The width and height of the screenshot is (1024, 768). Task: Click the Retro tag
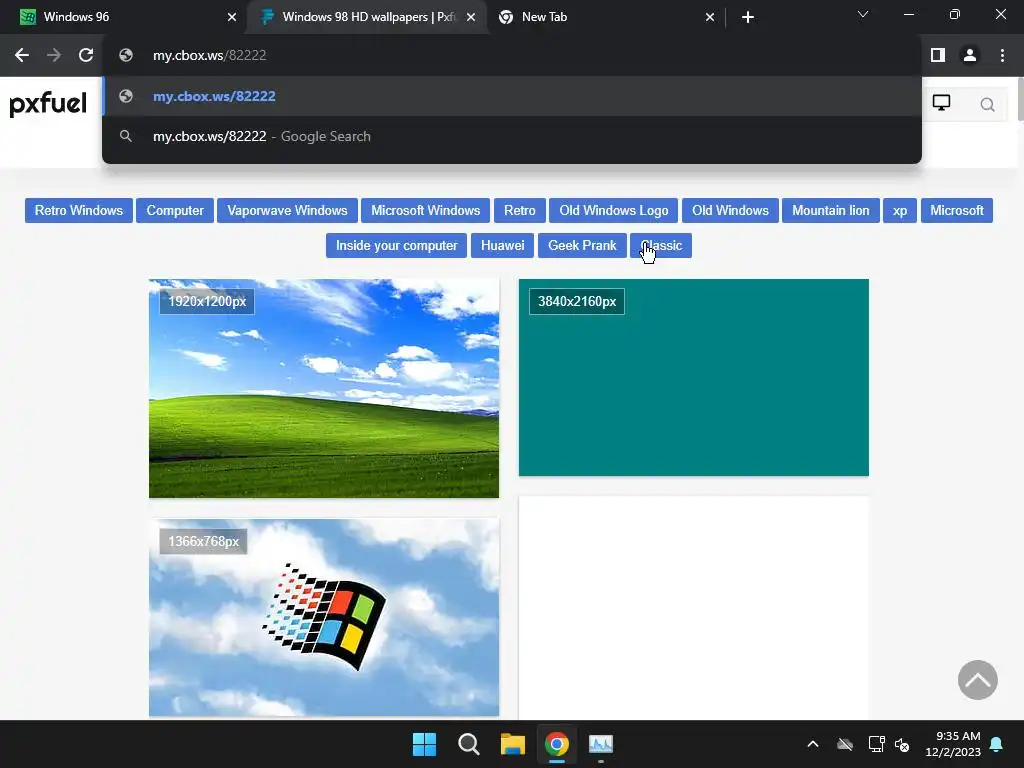[520, 210]
